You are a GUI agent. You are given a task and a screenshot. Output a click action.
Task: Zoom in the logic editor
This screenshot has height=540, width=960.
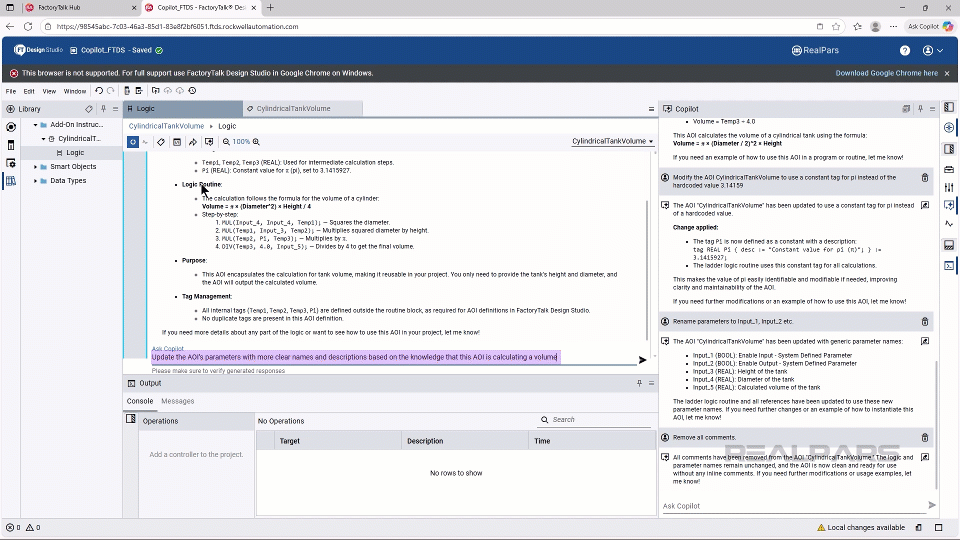(x=256, y=142)
